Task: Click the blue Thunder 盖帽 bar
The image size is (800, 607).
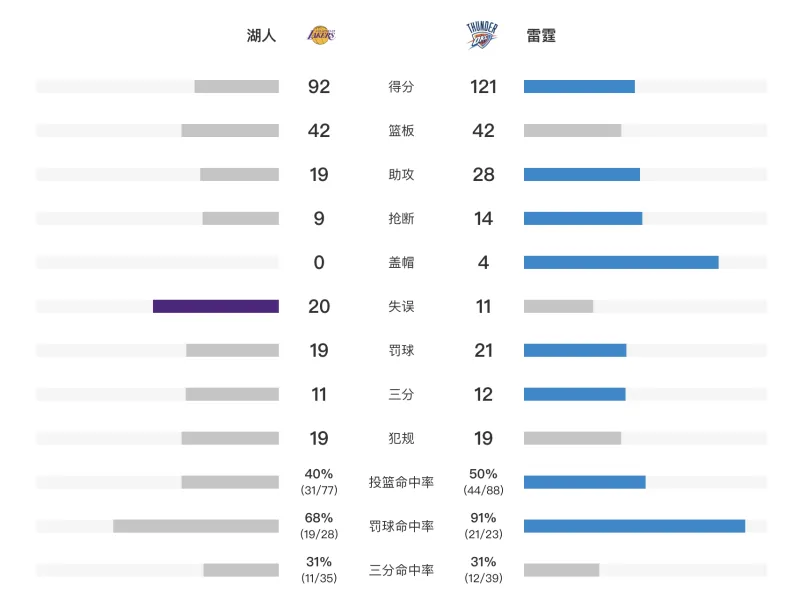Action: (x=621, y=262)
